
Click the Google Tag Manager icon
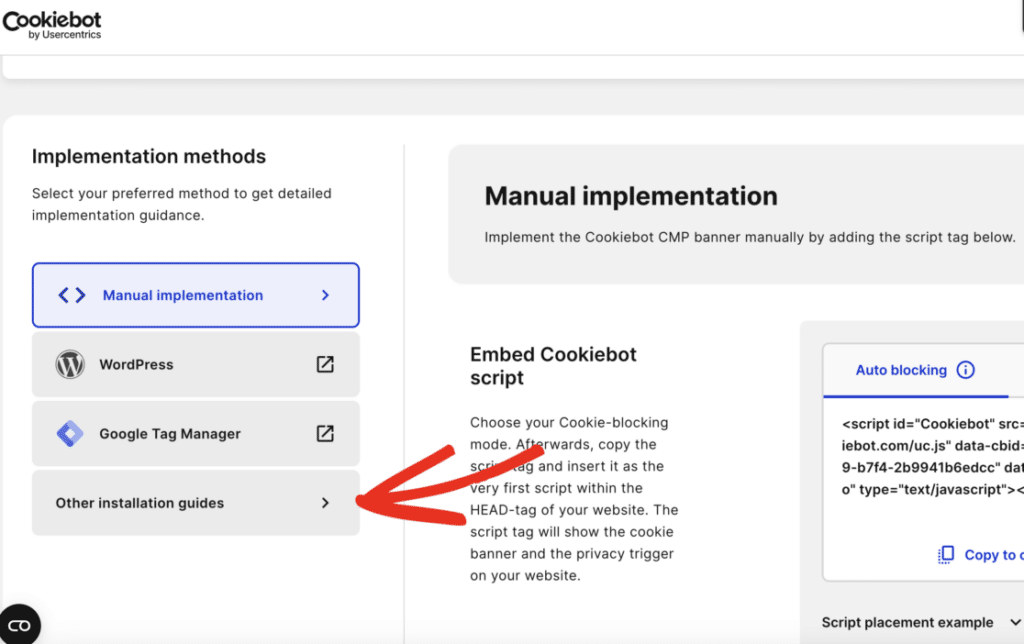[69, 433]
